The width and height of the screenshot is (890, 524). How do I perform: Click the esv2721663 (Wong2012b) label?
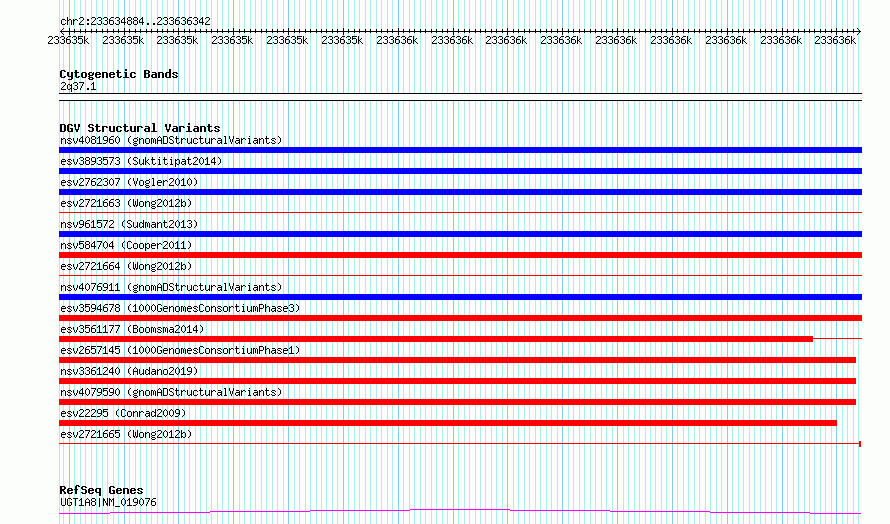[x=126, y=203]
